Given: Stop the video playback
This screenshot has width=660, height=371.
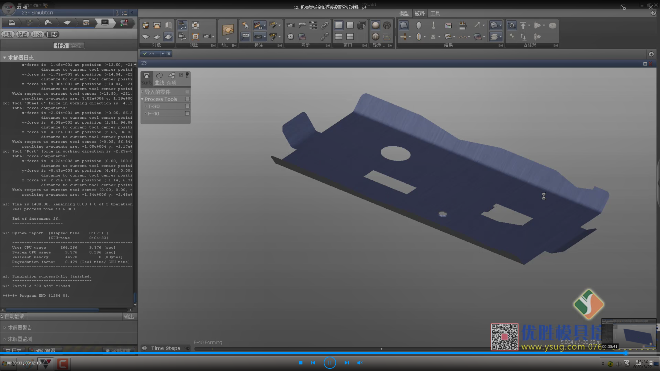Looking at the screenshot, I should tap(301, 363).
